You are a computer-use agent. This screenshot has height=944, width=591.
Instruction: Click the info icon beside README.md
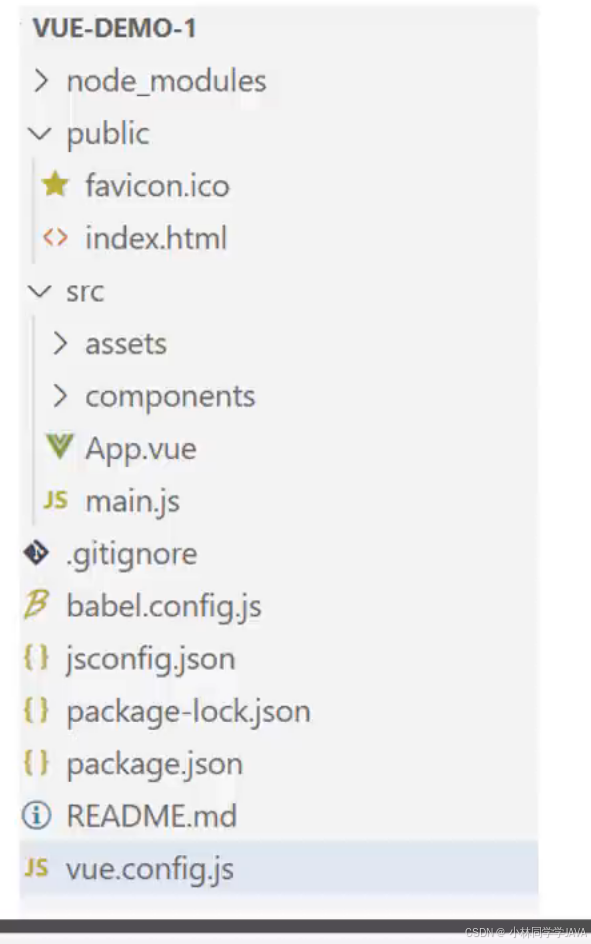[x=36, y=816]
